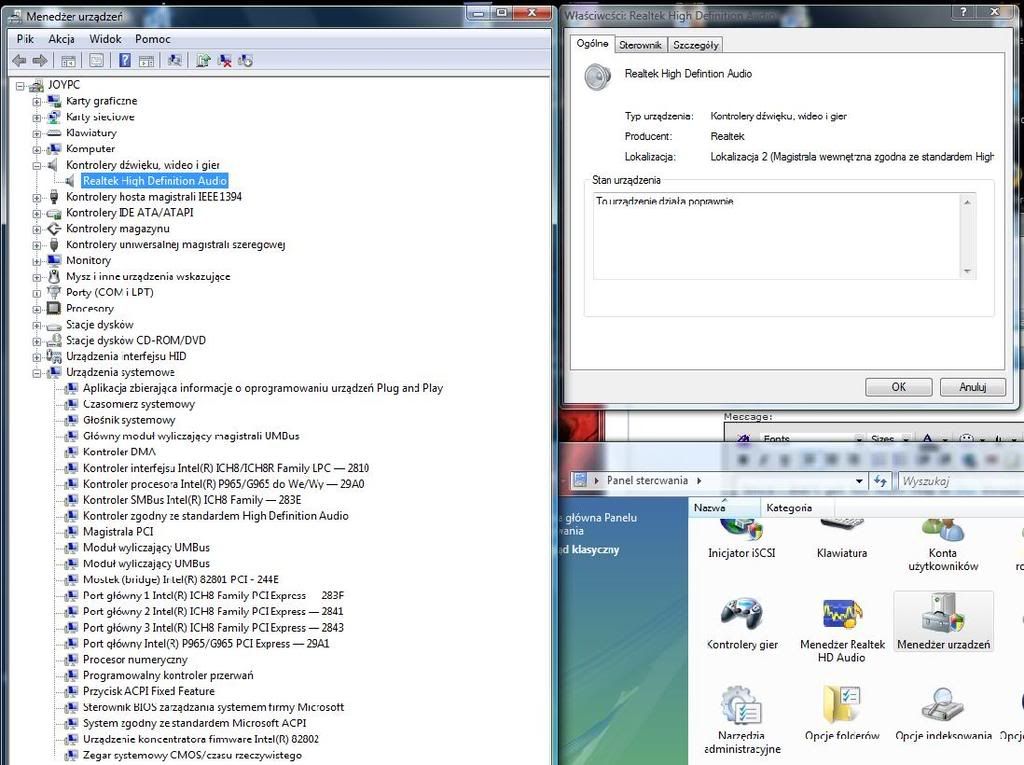This screenshot has height=765, width=1024.
Task: Select Mysz i inne urządzenia wskazujące node
Action: click(148, 277)
